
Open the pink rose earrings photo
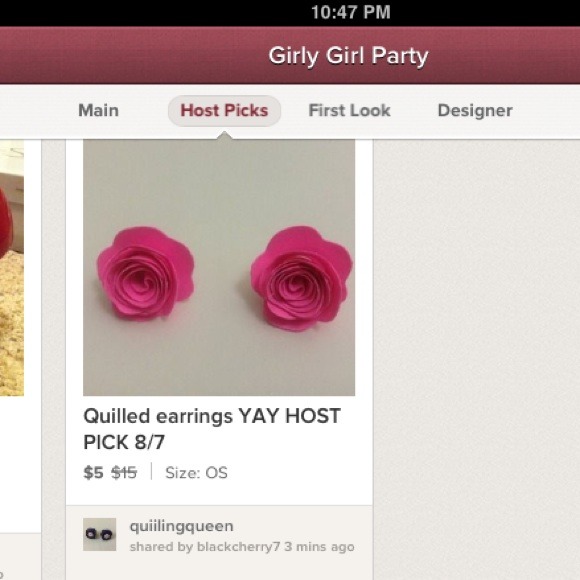pos(219,267)
